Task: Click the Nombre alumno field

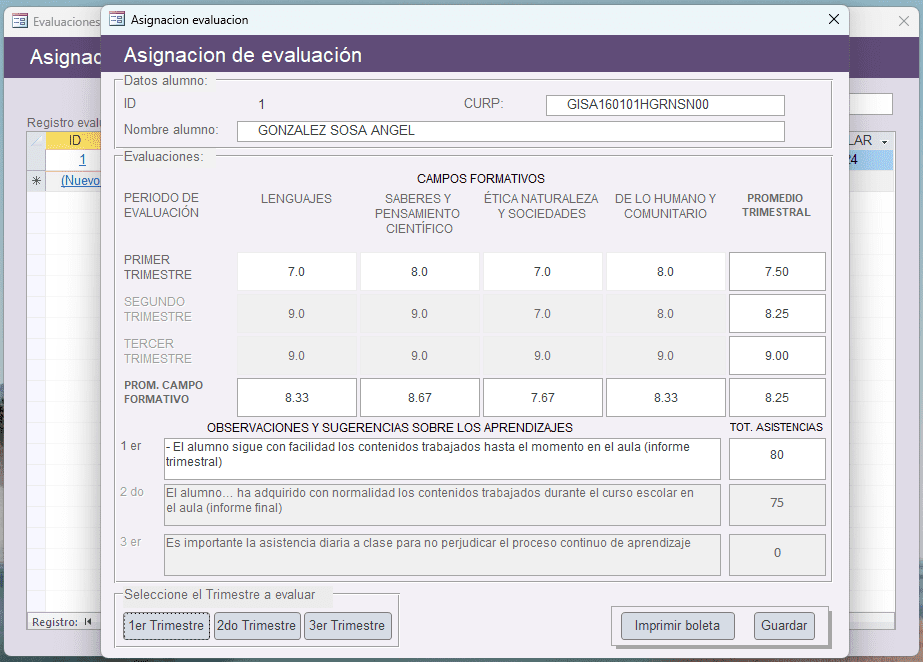Action: [510, 131]
